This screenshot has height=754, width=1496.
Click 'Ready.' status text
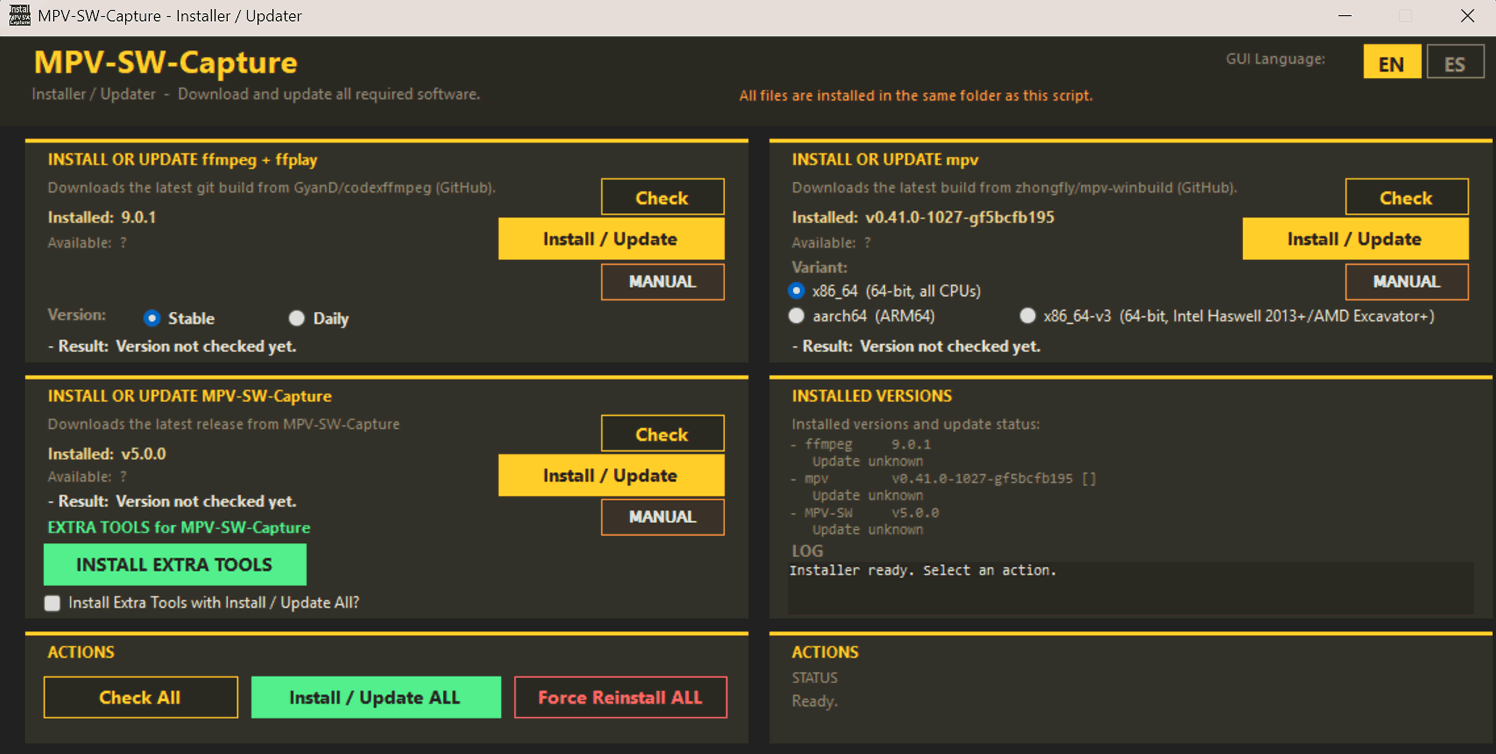(815, 701)
